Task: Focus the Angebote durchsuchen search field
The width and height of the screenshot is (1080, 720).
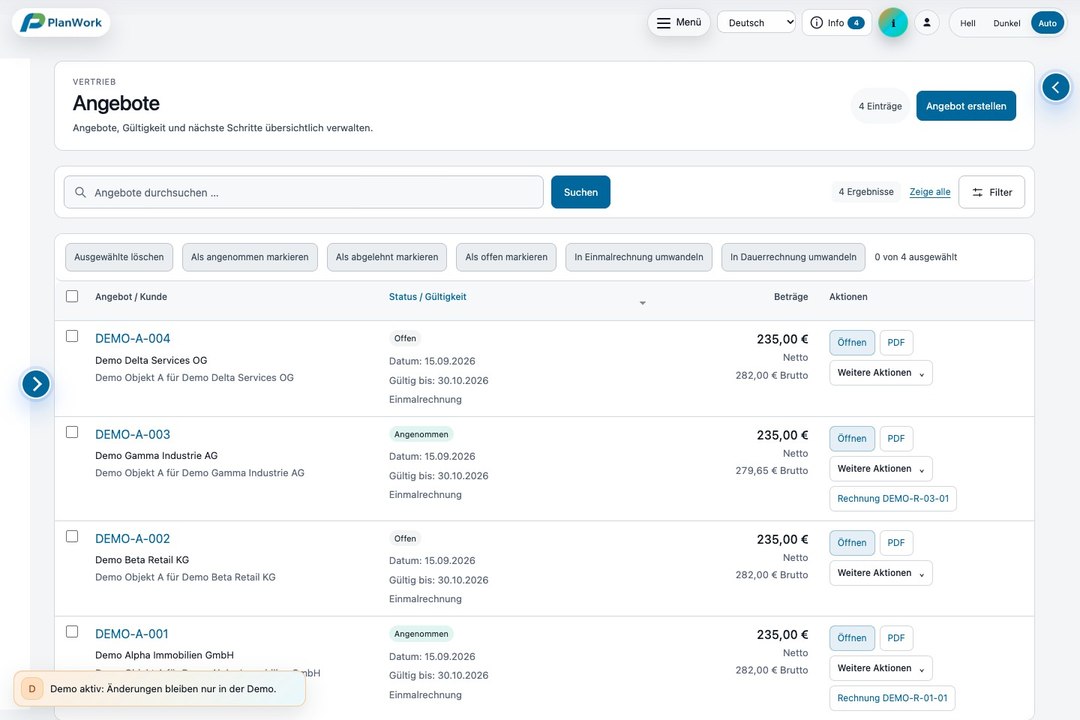Action: pos(303,192)
